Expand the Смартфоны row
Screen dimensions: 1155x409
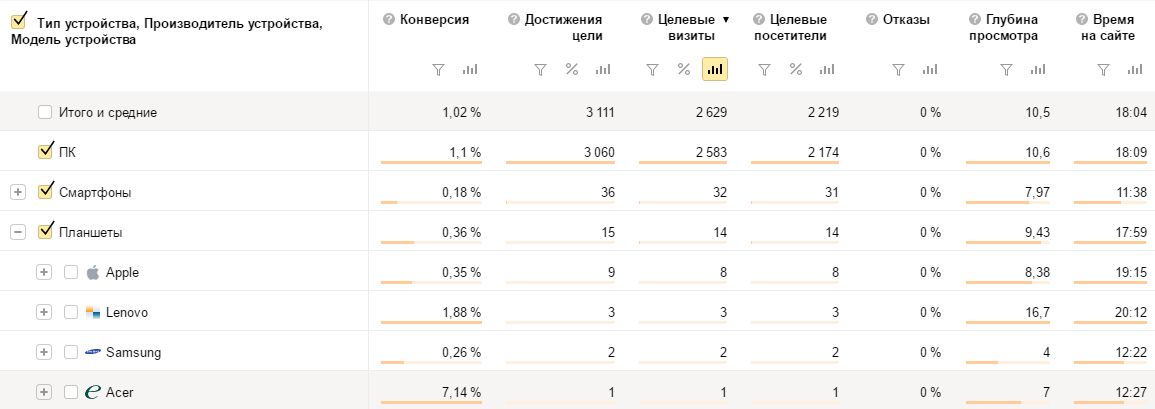point(18,192)
